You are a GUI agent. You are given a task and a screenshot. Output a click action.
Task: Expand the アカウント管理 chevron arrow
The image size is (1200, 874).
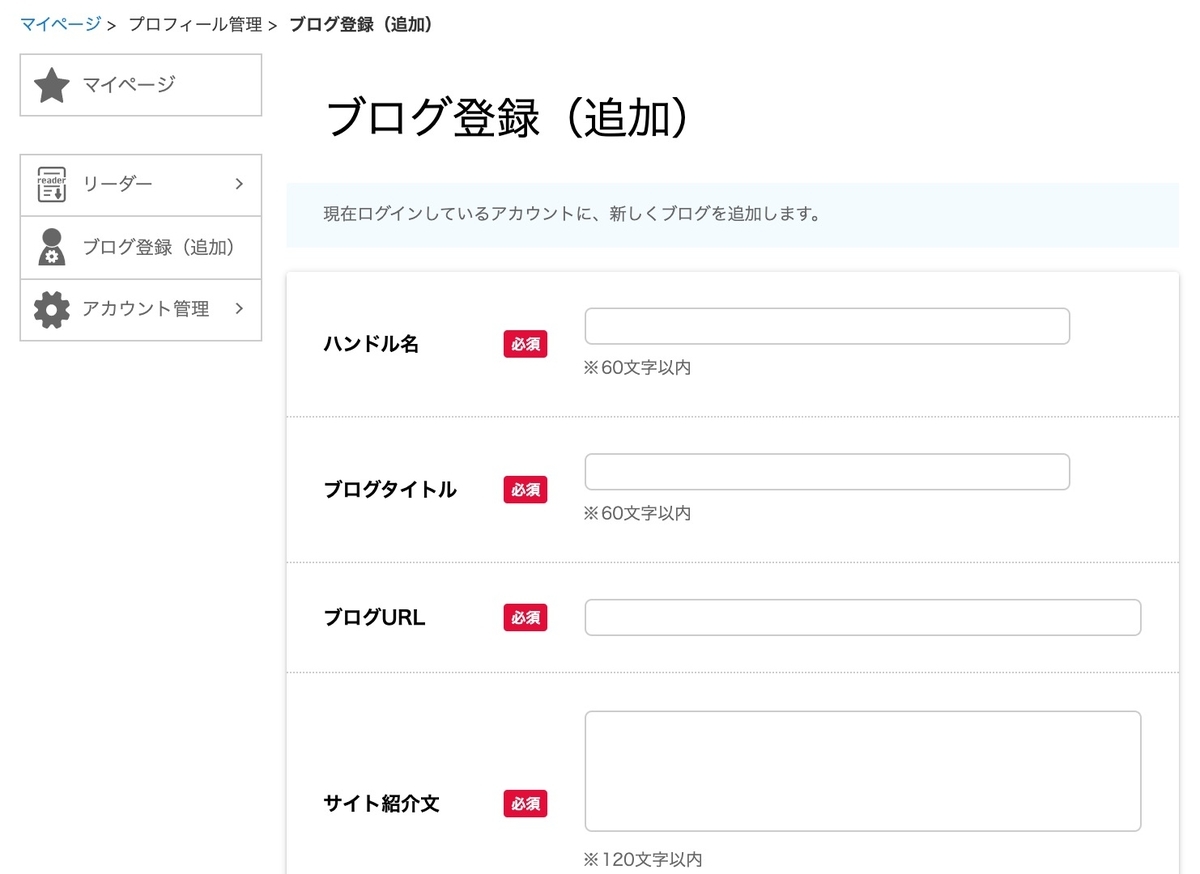point(239,309)
